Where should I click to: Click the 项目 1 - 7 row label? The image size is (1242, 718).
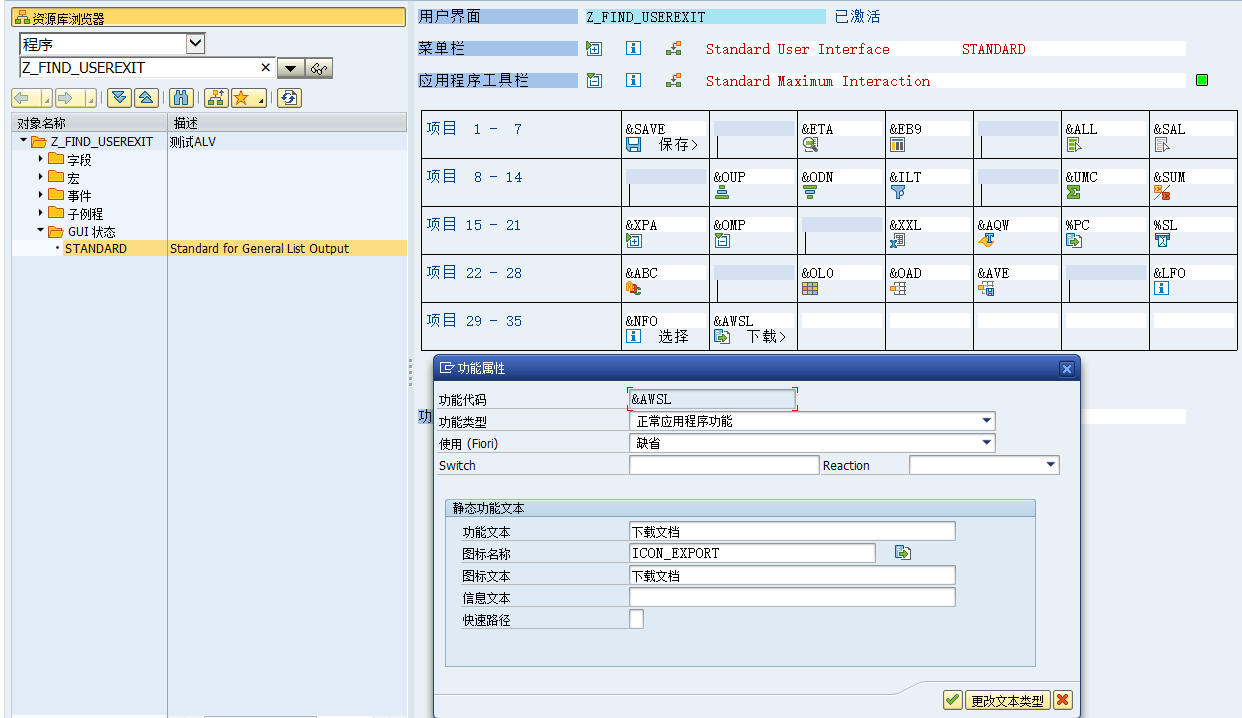coord(474,129)
